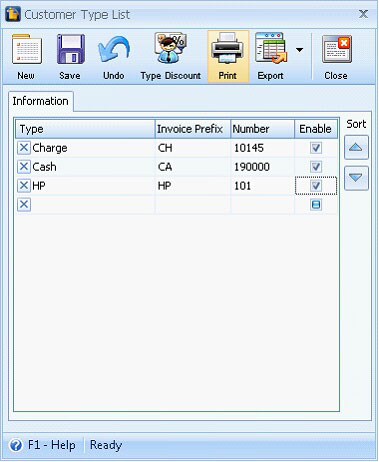Close the Customer Type List window
379x462 pixels.
click(x=363, y=14)
